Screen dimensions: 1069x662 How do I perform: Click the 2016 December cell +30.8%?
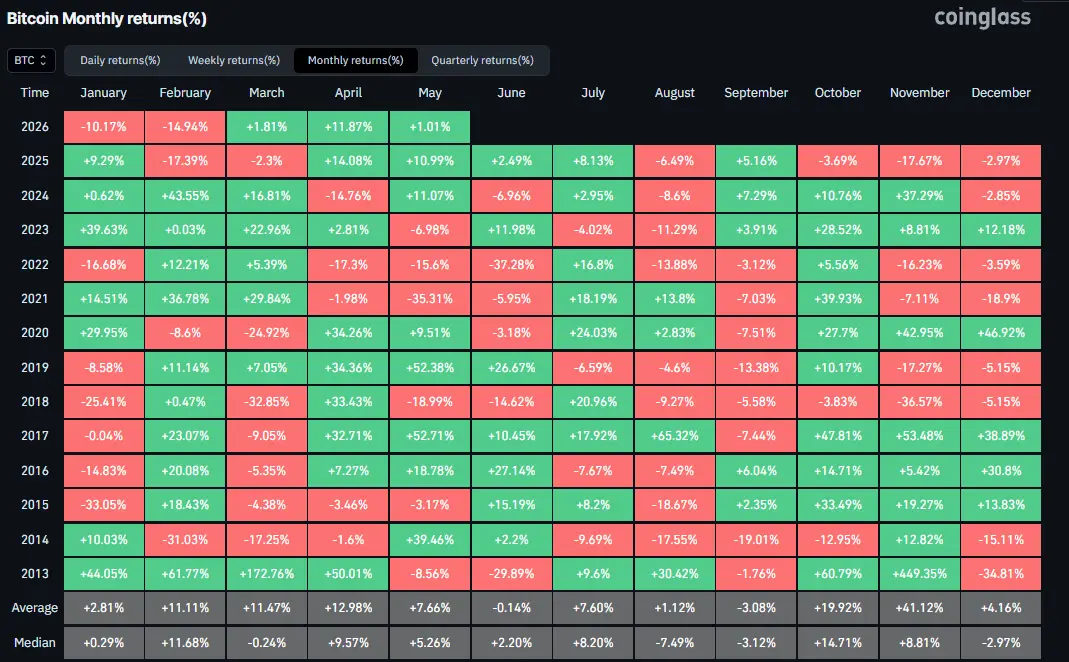pyautogui.click(x=1001, y=470)
